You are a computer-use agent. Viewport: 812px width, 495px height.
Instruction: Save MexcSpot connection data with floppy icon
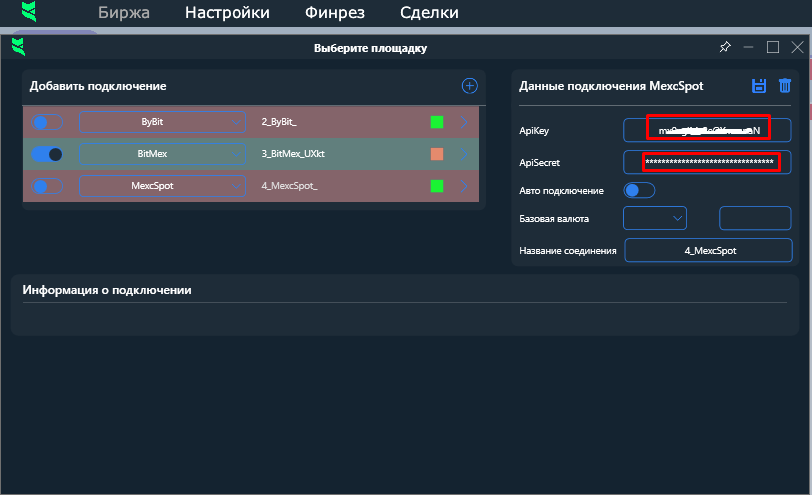pos(759,86)
